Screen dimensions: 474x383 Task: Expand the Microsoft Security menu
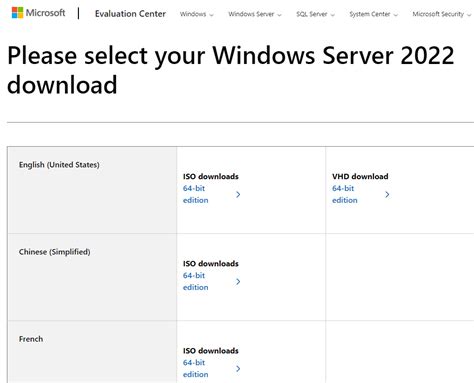pos(442,14)
